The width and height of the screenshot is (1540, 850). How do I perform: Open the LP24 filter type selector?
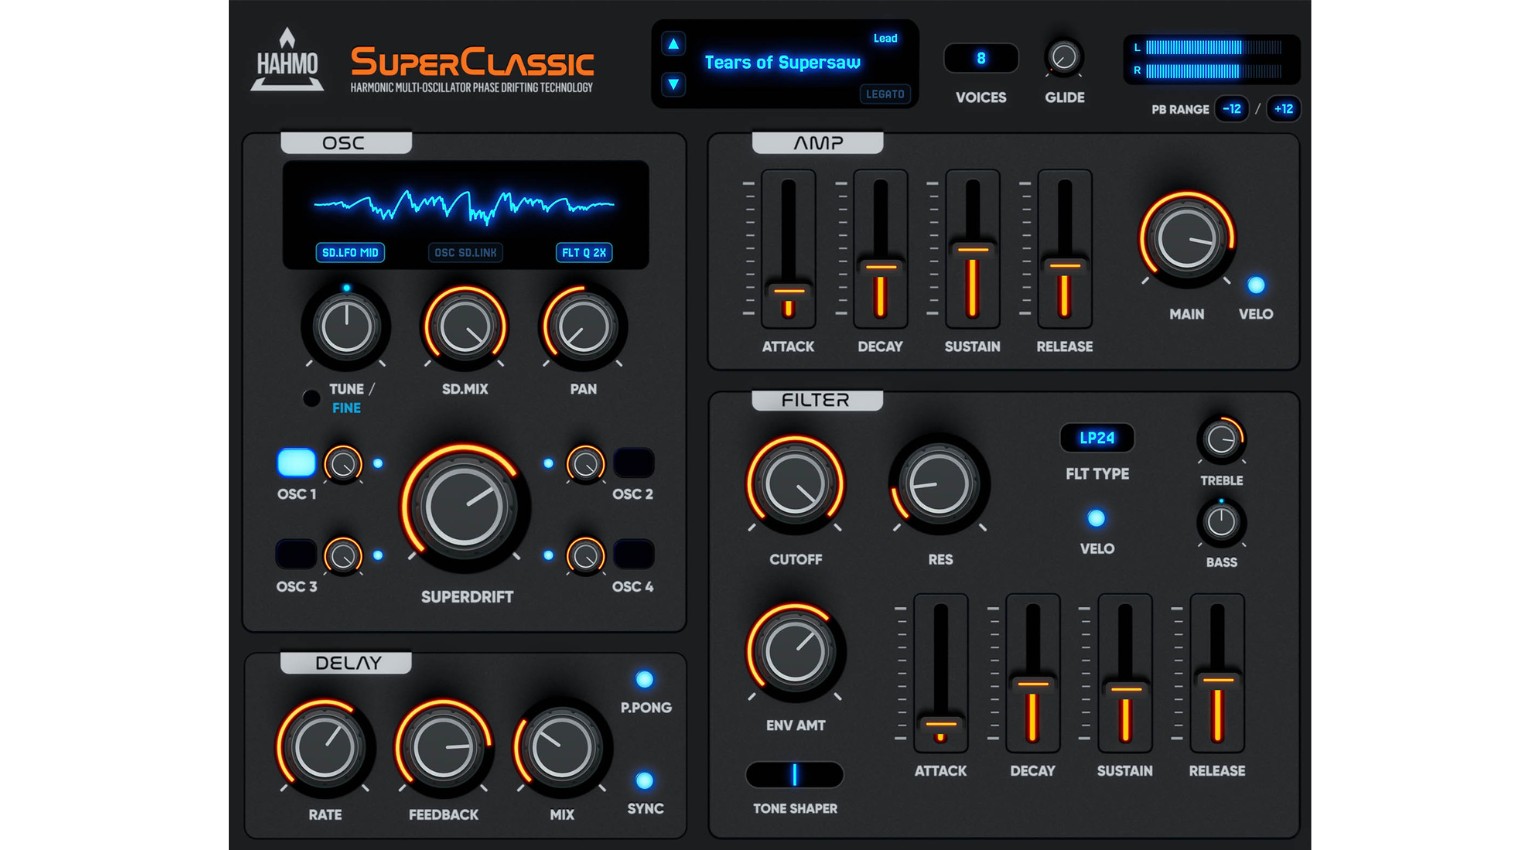pos(1097,438)
